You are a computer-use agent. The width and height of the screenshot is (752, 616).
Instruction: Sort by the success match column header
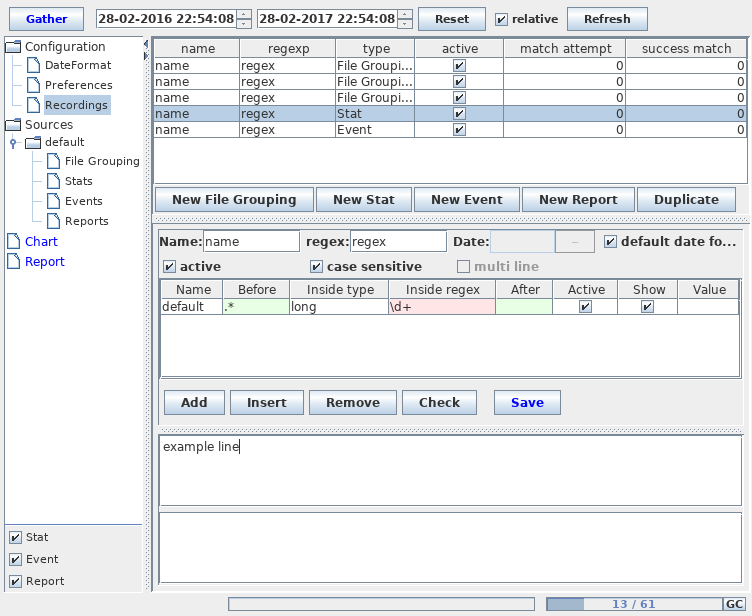coord(686,48)
